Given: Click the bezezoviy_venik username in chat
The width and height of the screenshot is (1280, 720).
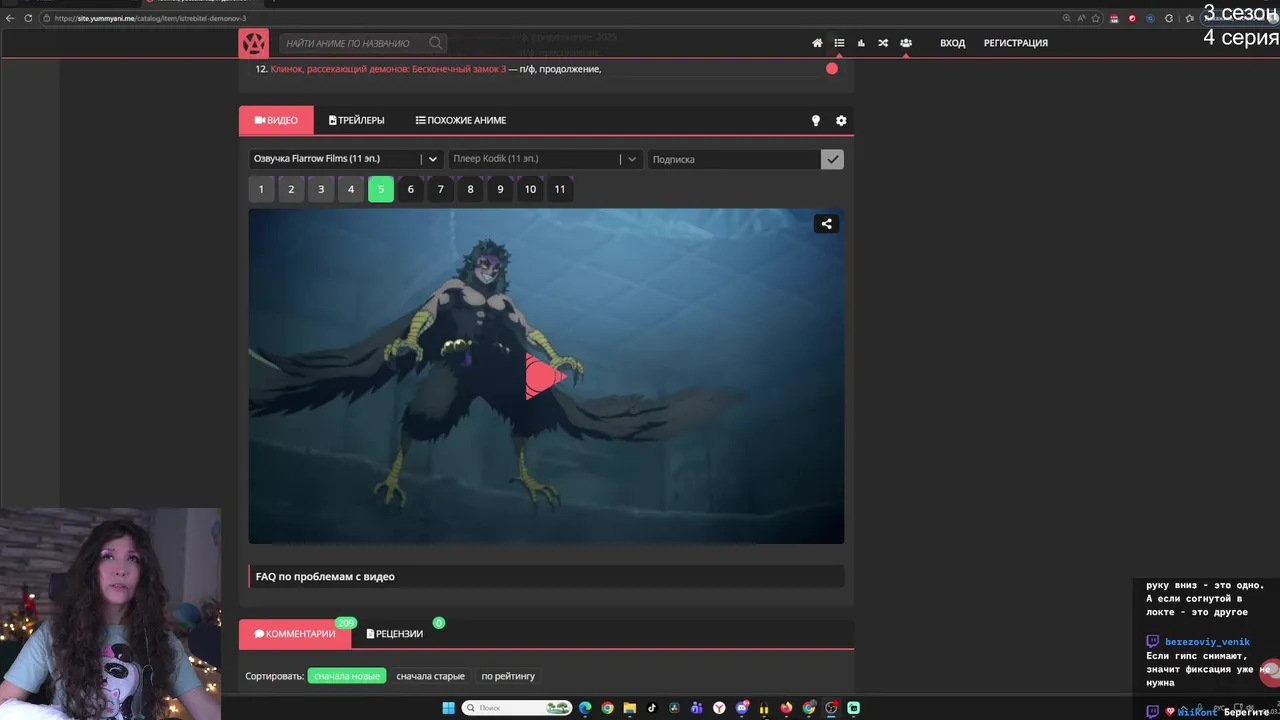Looking at the screenshot, I should 1207,642.
